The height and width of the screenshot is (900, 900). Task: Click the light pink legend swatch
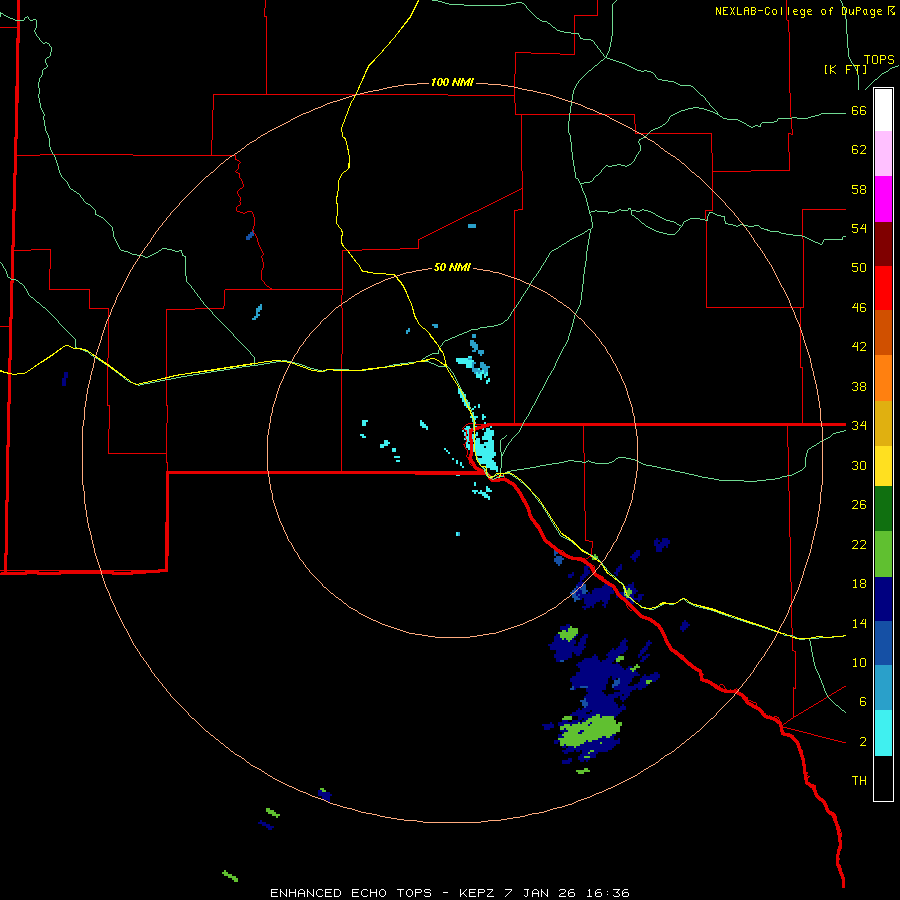tap(883, 154)
